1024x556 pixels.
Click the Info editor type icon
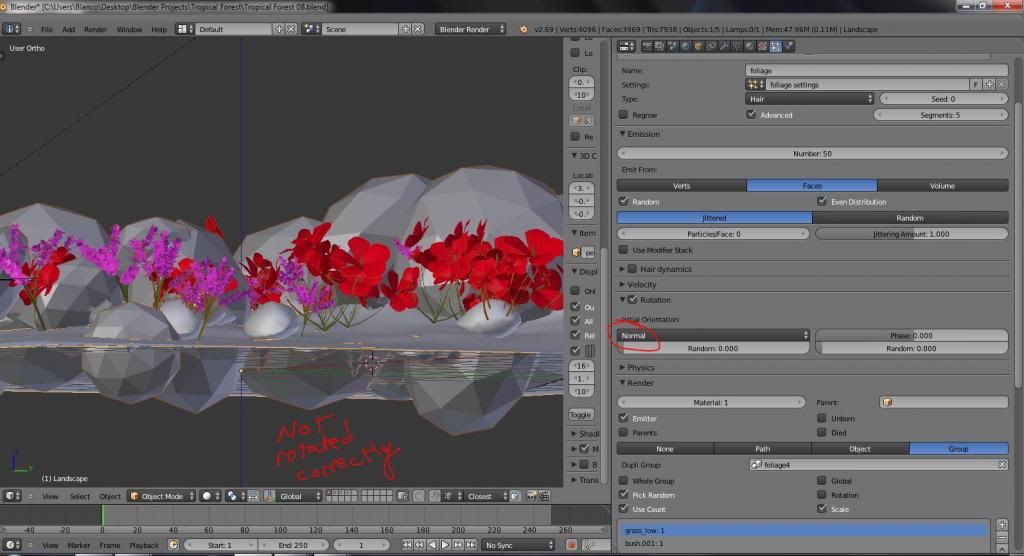point(12,29)
